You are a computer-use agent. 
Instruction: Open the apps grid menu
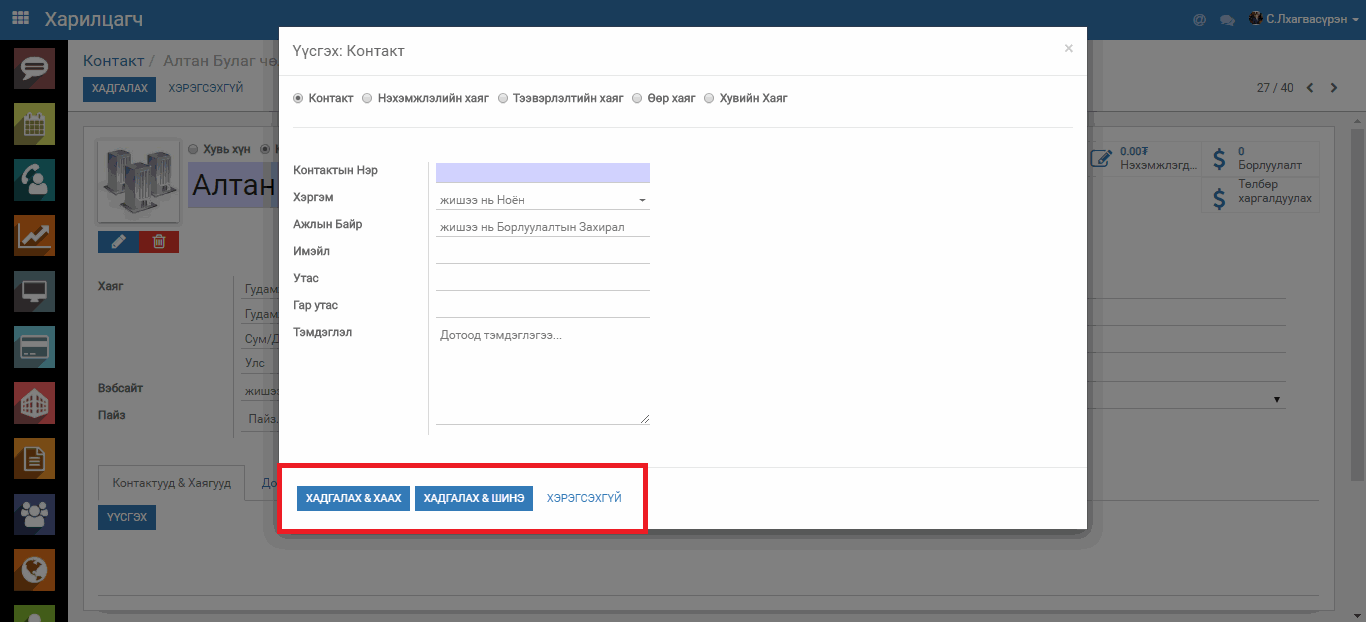point(20,19)
